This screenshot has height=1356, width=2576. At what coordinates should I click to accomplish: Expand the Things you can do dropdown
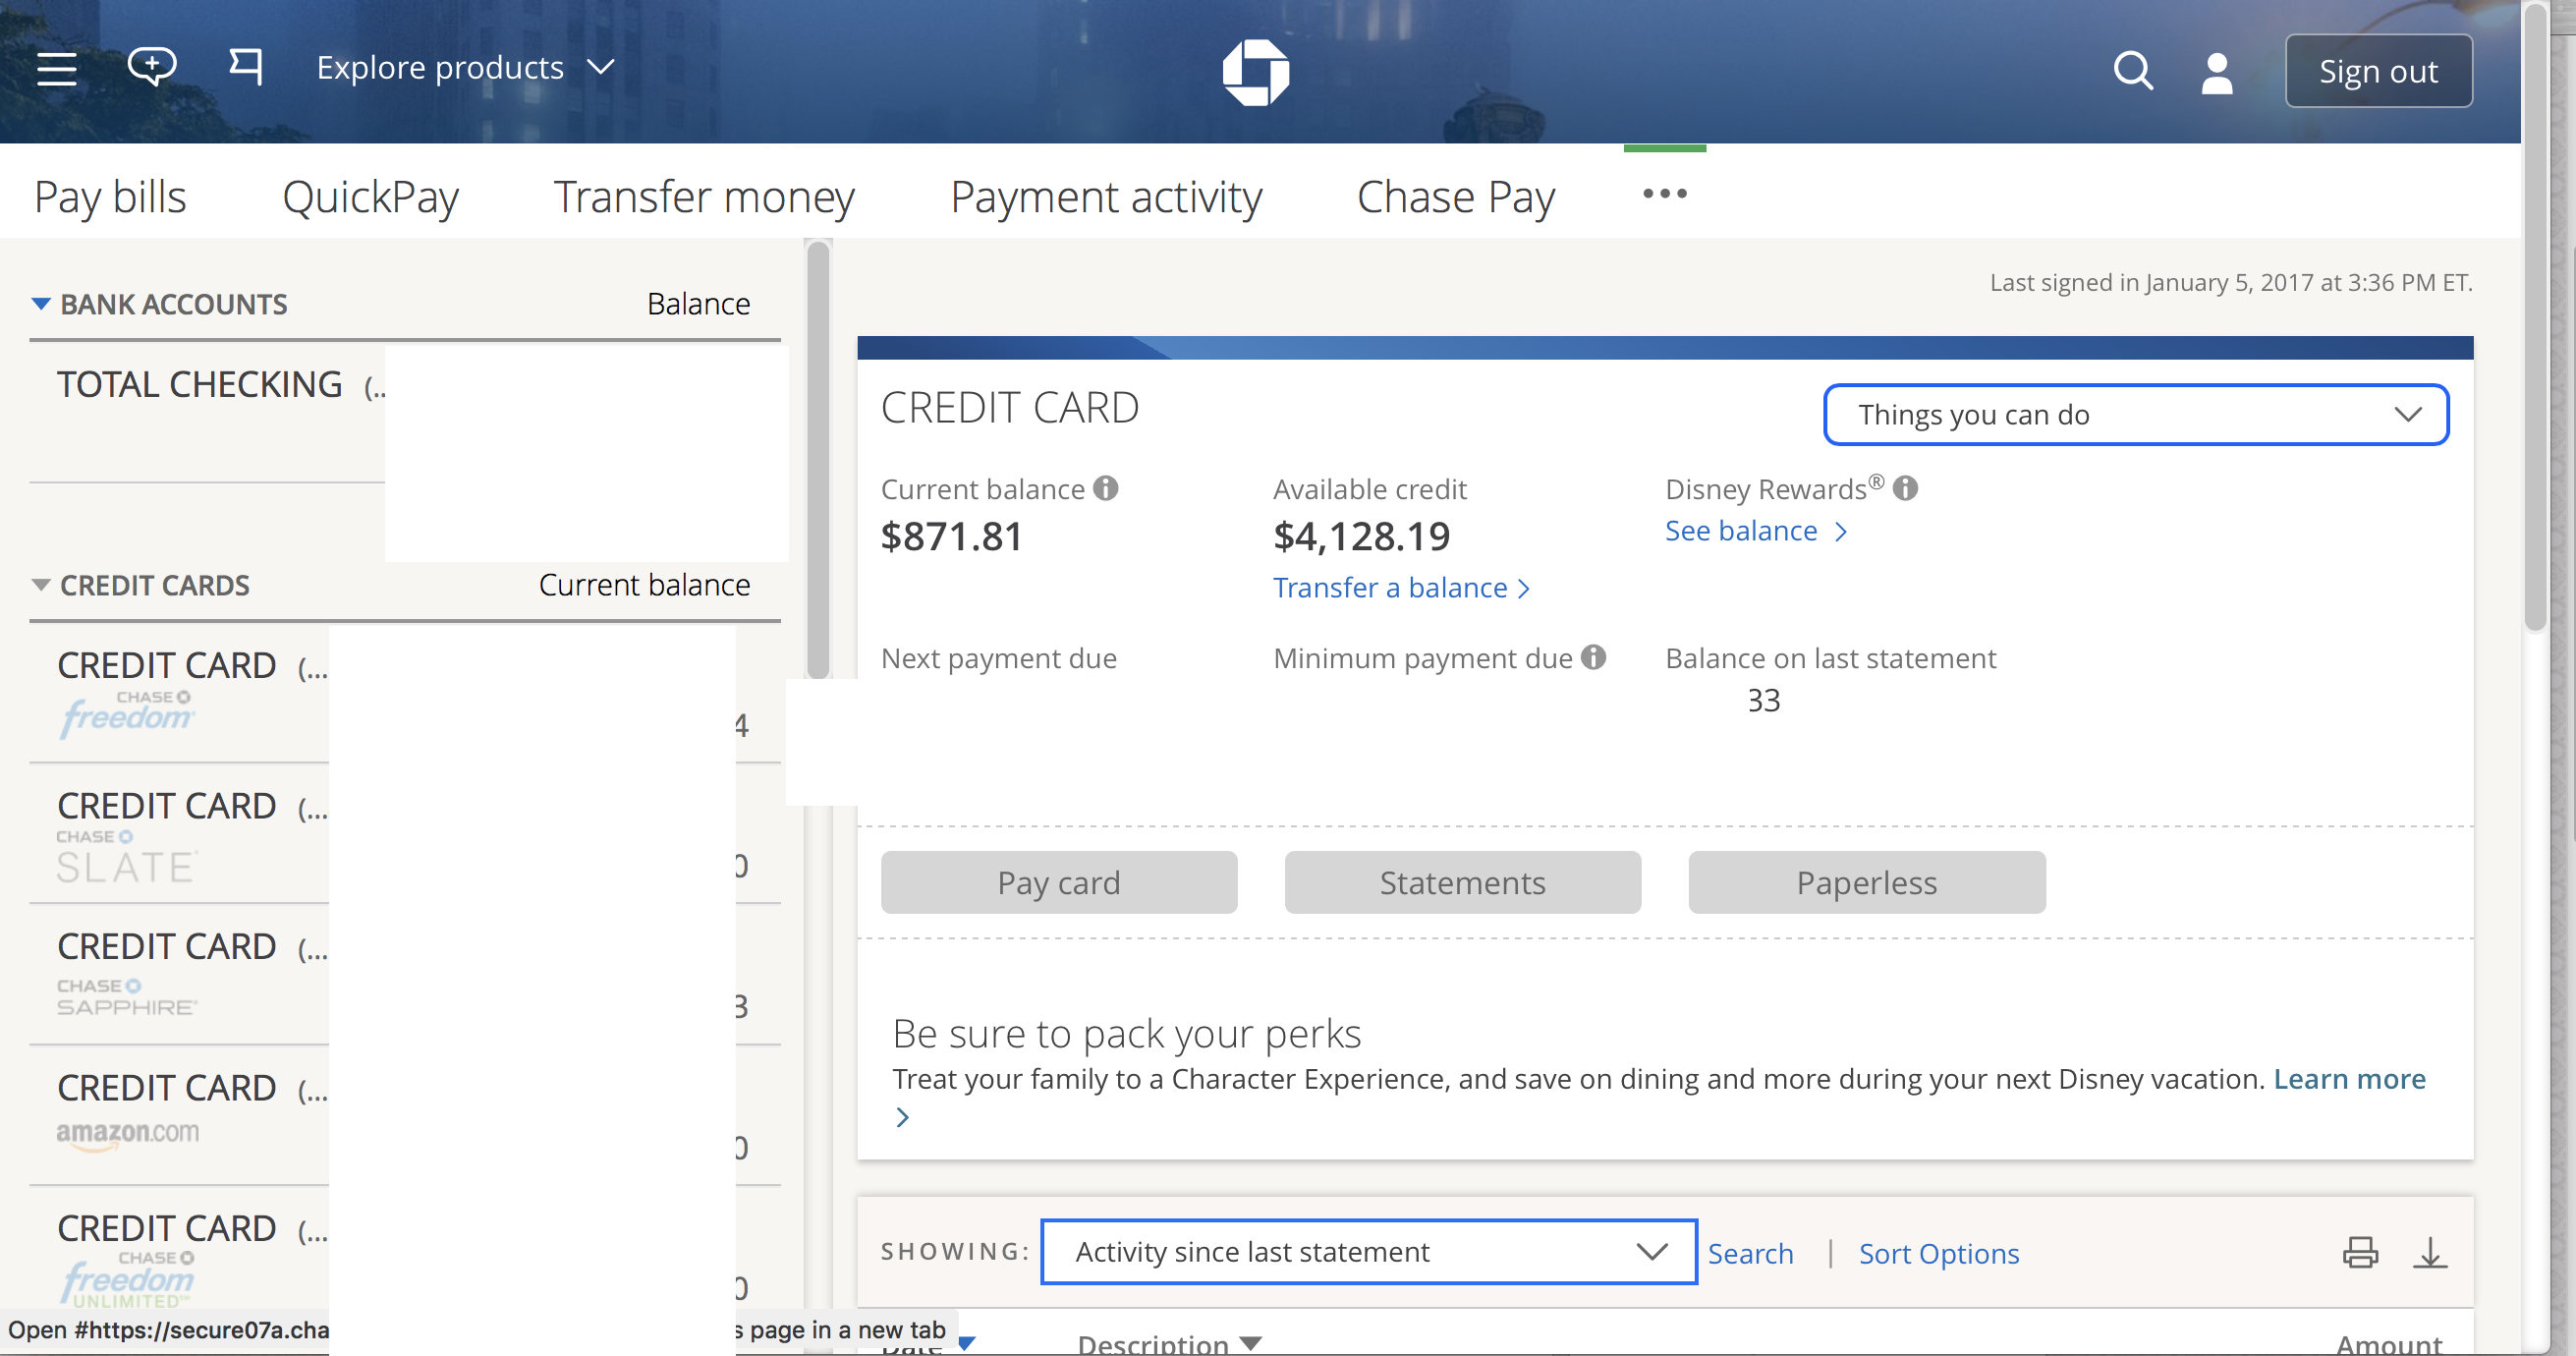2135,414
